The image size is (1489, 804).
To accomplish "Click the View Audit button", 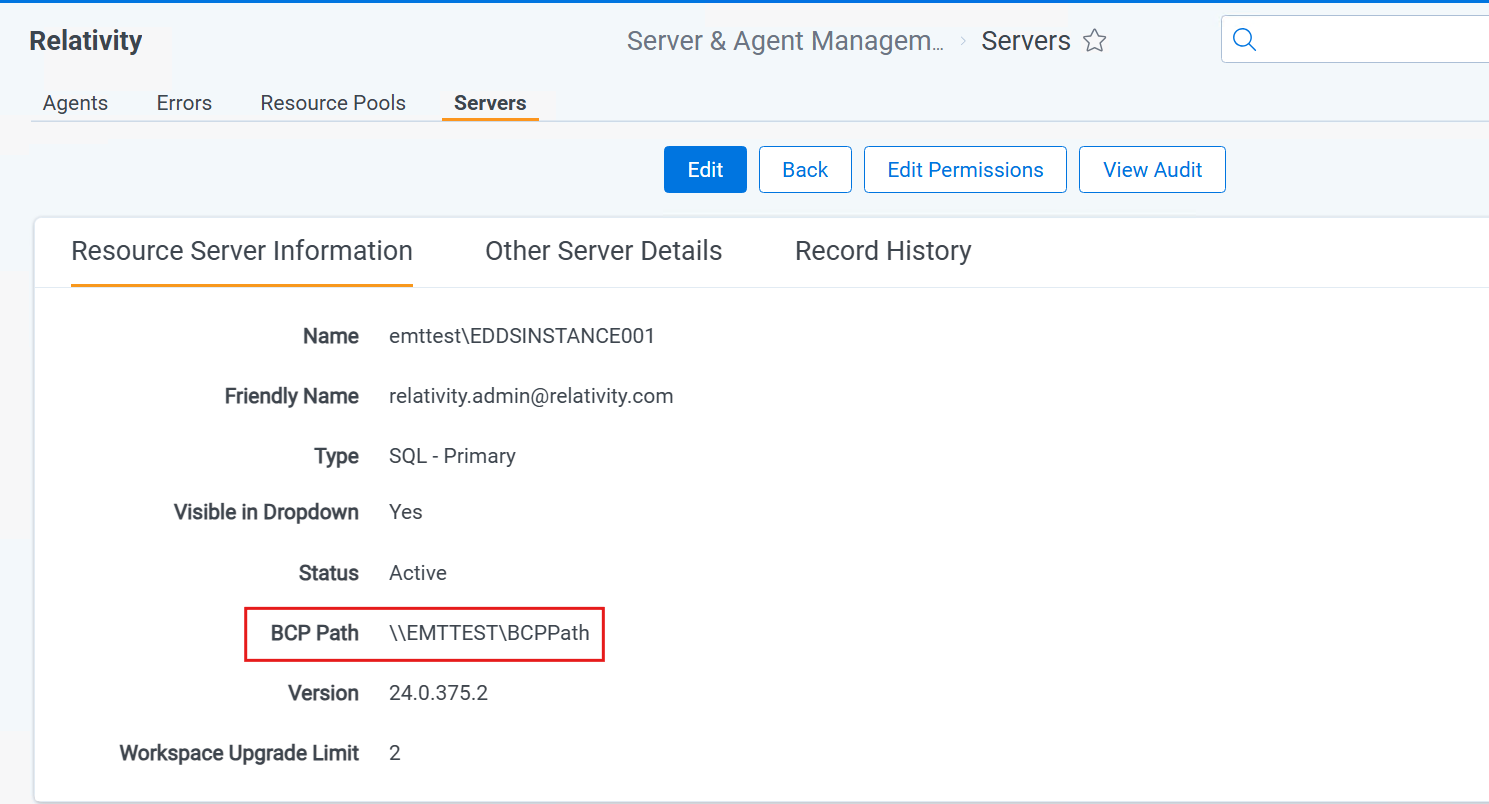I will pos(1152,170).
